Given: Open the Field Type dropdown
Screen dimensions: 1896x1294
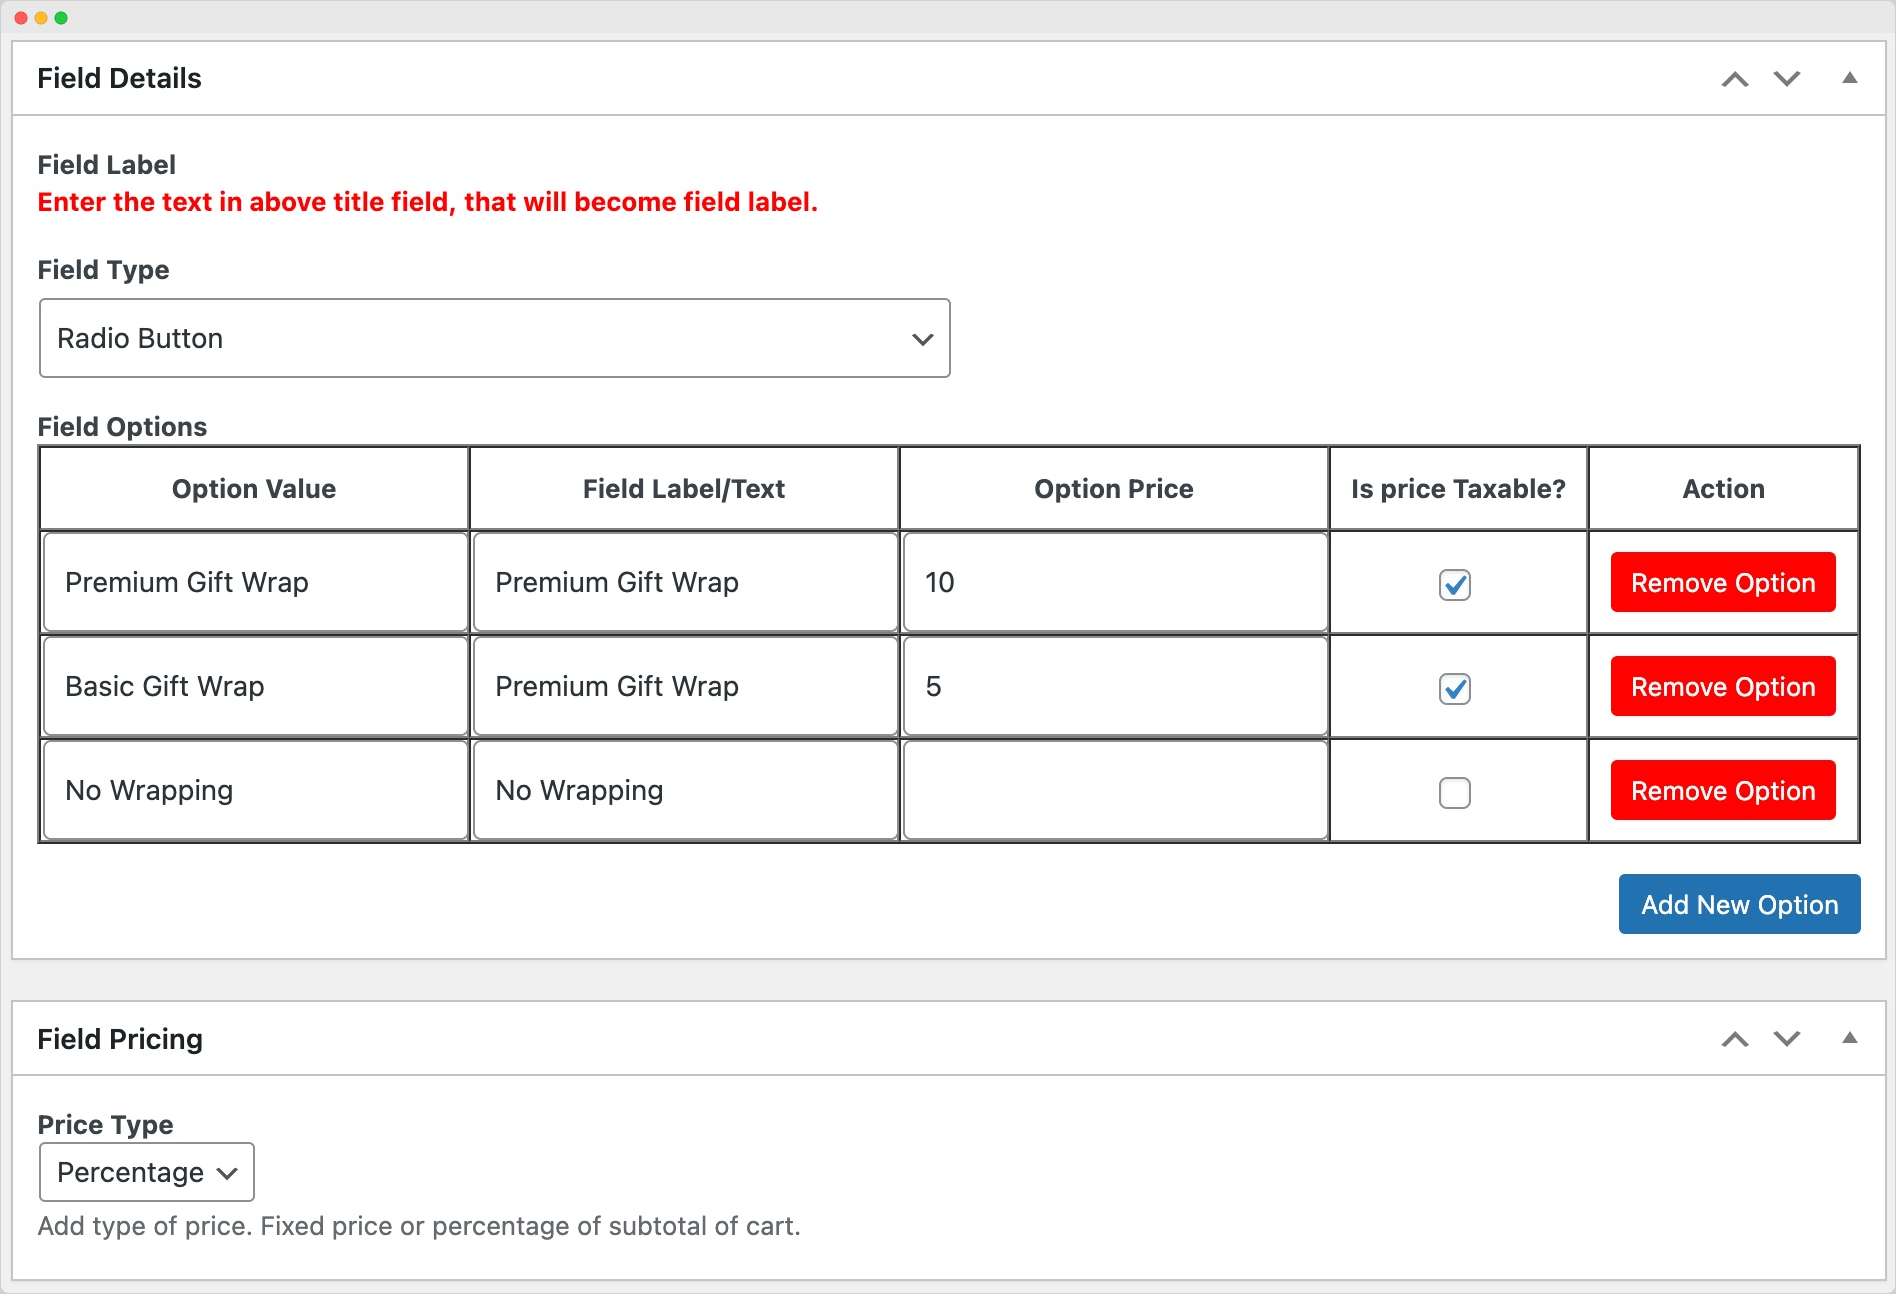Looking at the screenshot, I should (494, 338).
